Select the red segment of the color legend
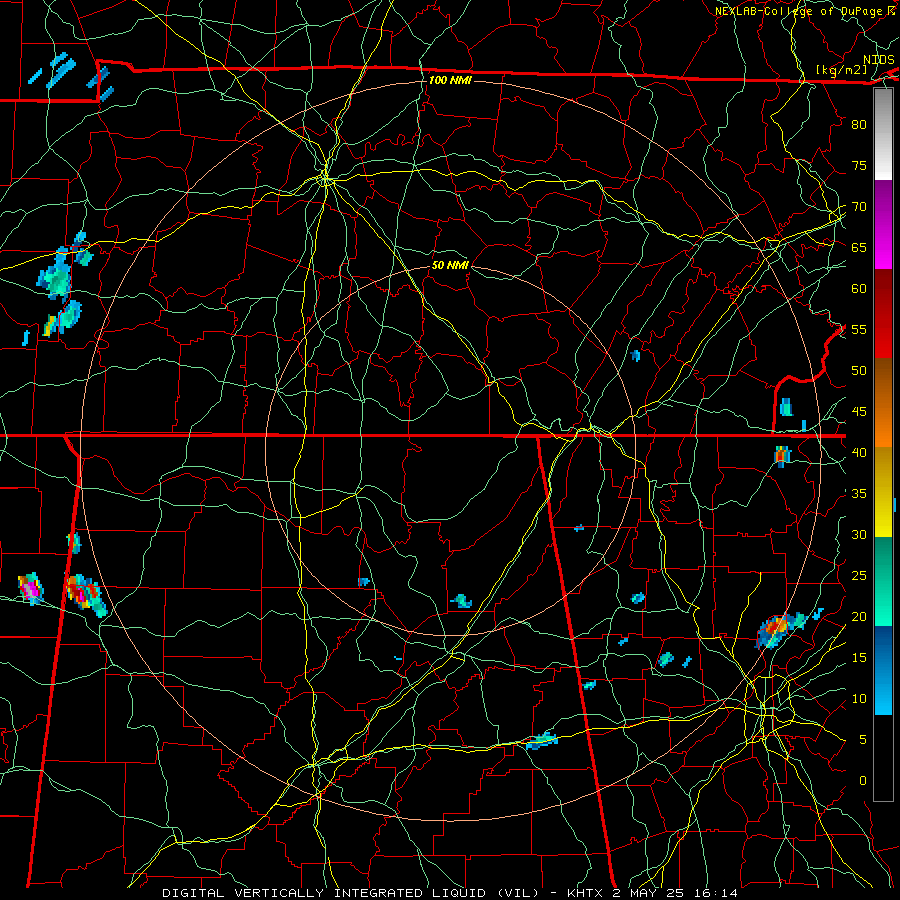The image size is (900, 900). pyautogui.click(x=883, y=314)
